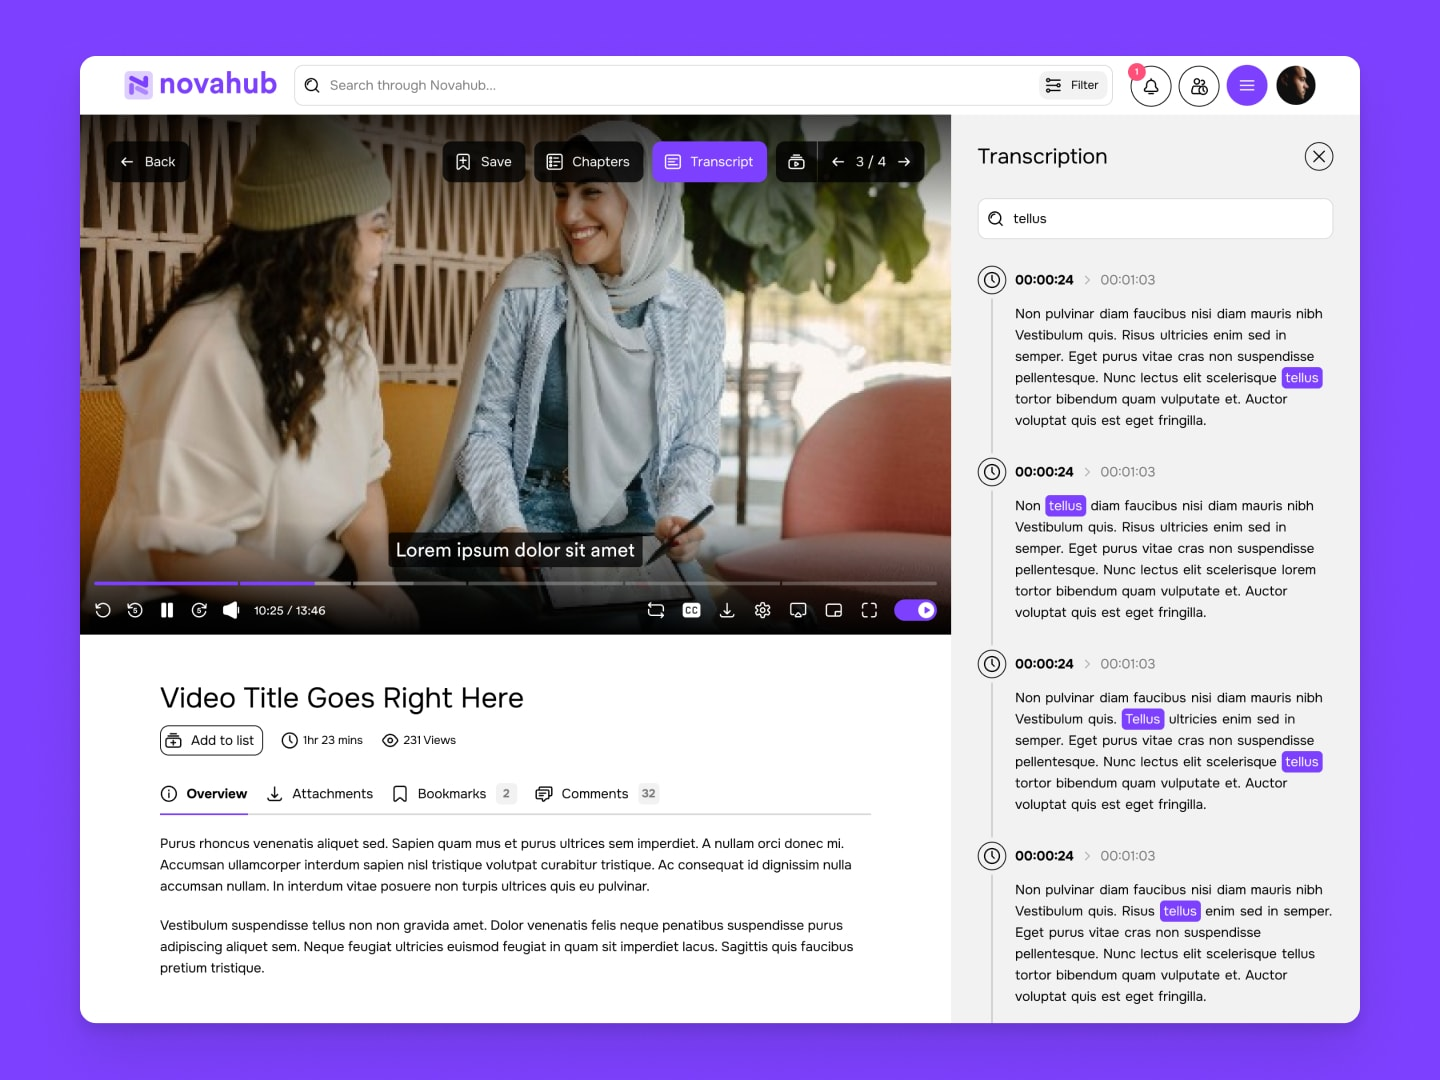Click the Comments count badge 32
This screenshot has width=1440, height=1080.
tap(649, 794)
